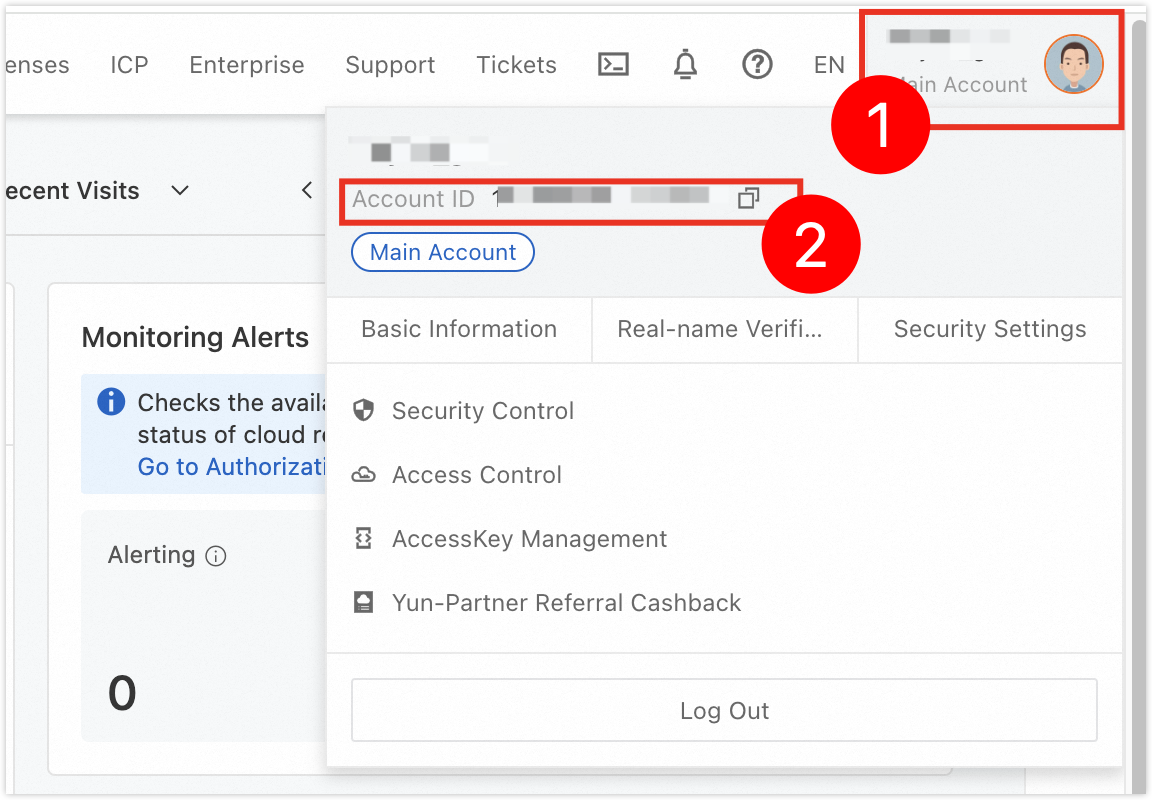Expand the Recent Visits dropdown
The height and width of the screenshot is (800, 1152).
(x=180, y=191)
